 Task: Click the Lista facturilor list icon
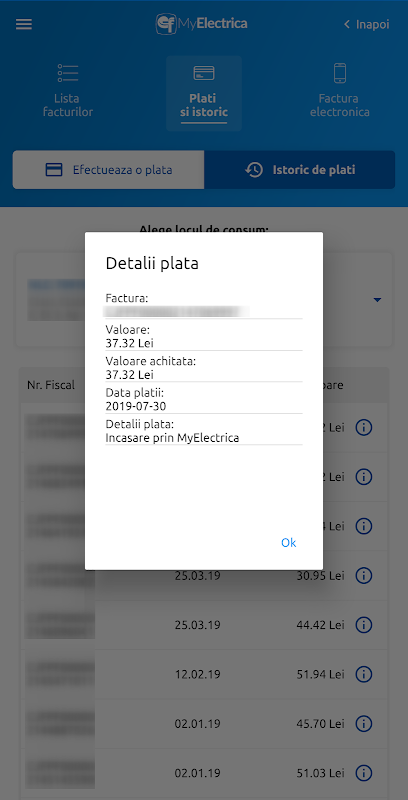point(68,73)
